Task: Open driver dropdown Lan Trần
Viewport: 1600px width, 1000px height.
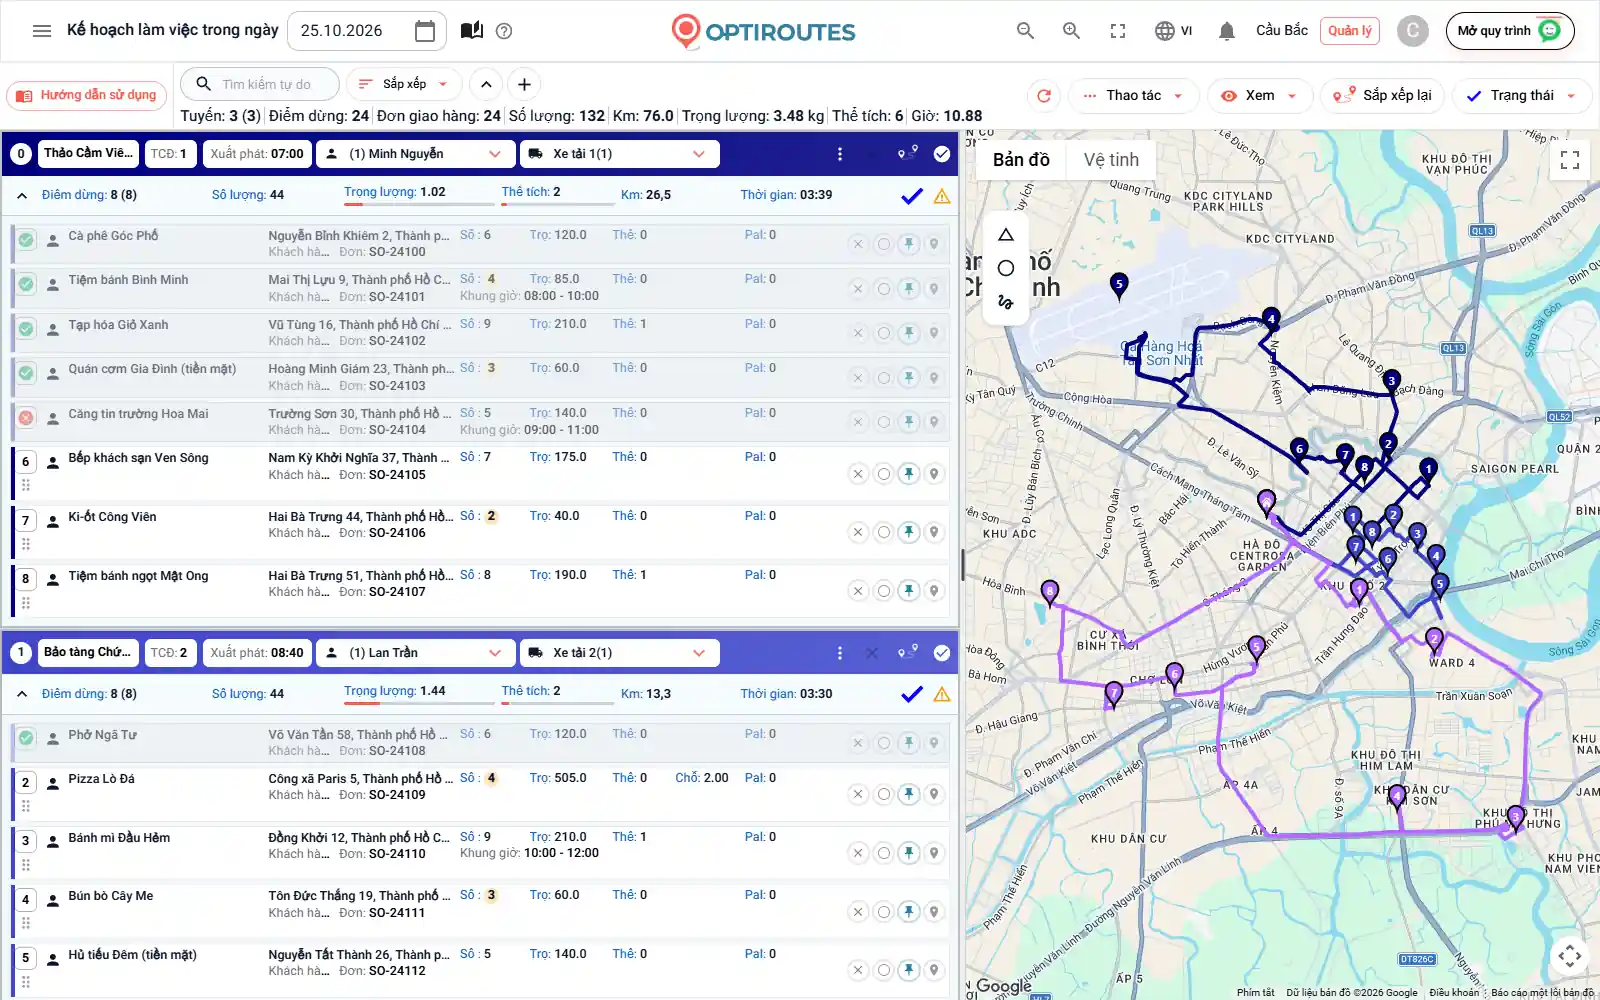Action: 415,653
